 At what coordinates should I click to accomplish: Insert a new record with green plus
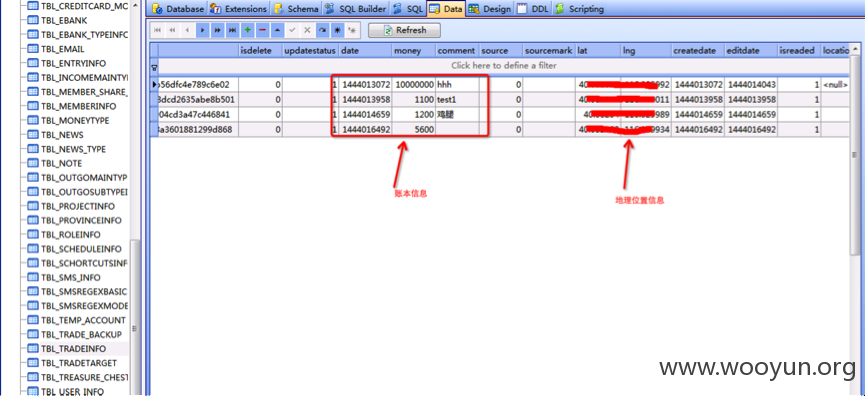pyautogui.click(x=247, y=30)
